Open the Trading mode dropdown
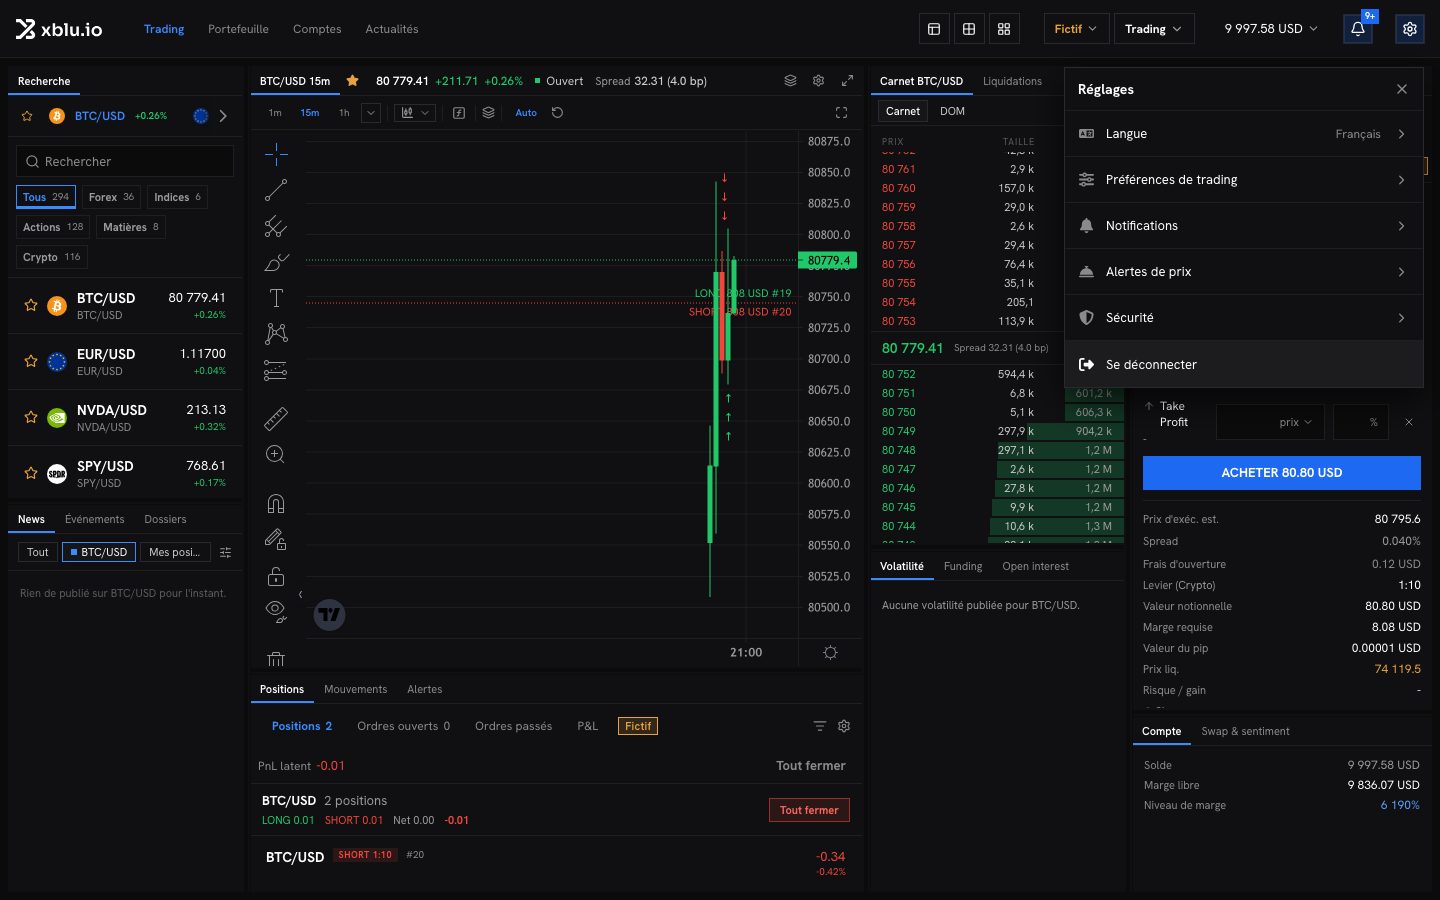This screenshot has height=900, width=1440. point(1153,29)
